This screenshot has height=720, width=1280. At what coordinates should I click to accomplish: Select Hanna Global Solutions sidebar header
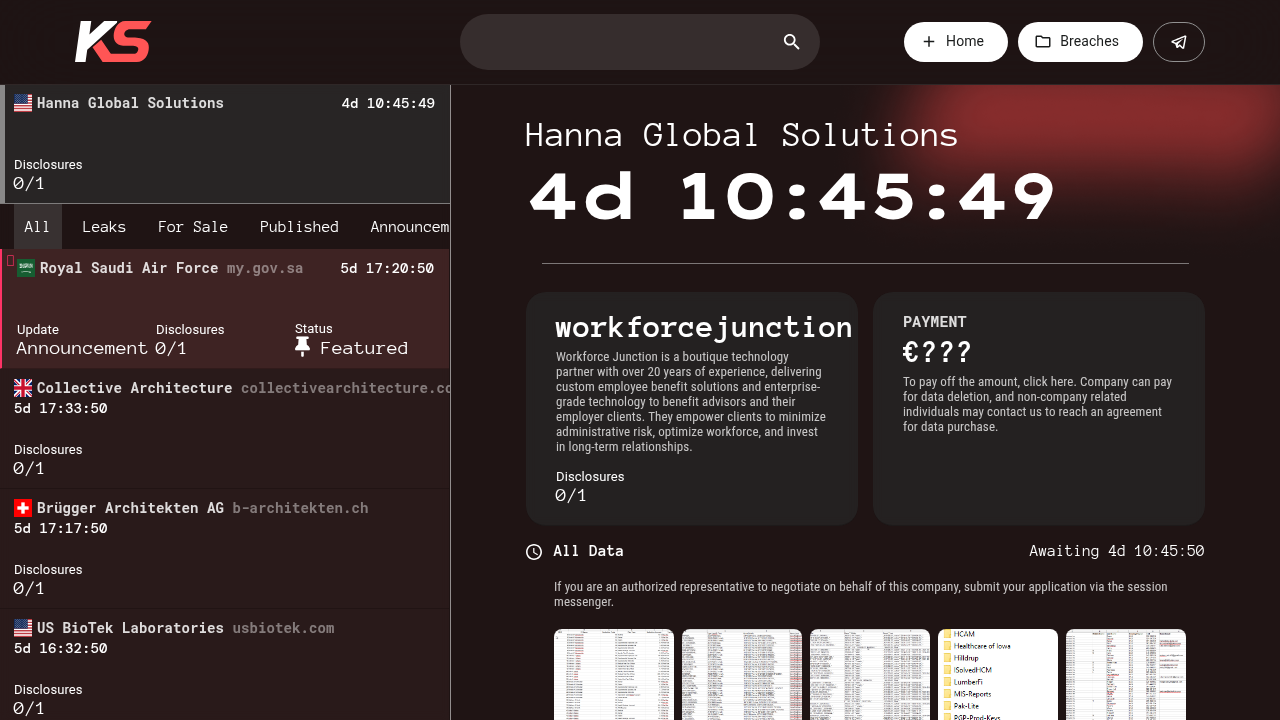pyautogui.click(x=225, y=144)
